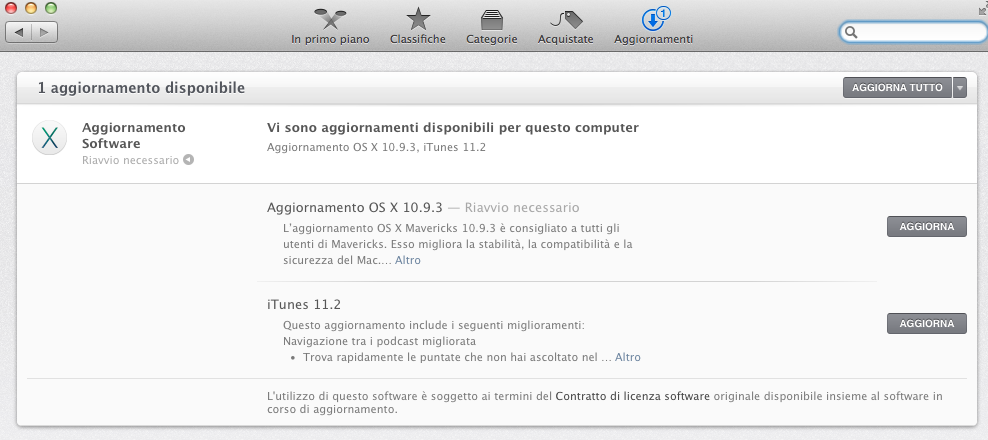This screenshot has height=440, width=988.
Task: Click the 'Vi sono aggiornamenti disponibili' heading
Action: 452,128
